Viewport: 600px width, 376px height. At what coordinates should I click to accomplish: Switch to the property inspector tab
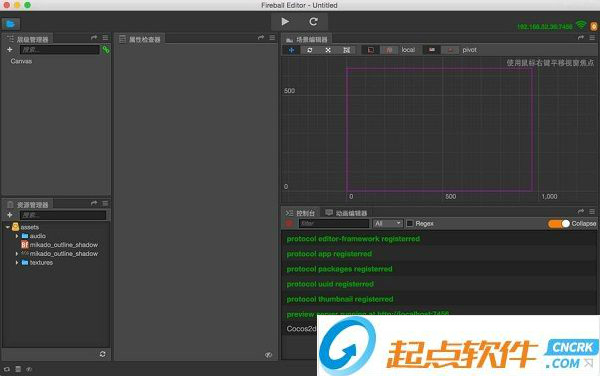[140, 39]
